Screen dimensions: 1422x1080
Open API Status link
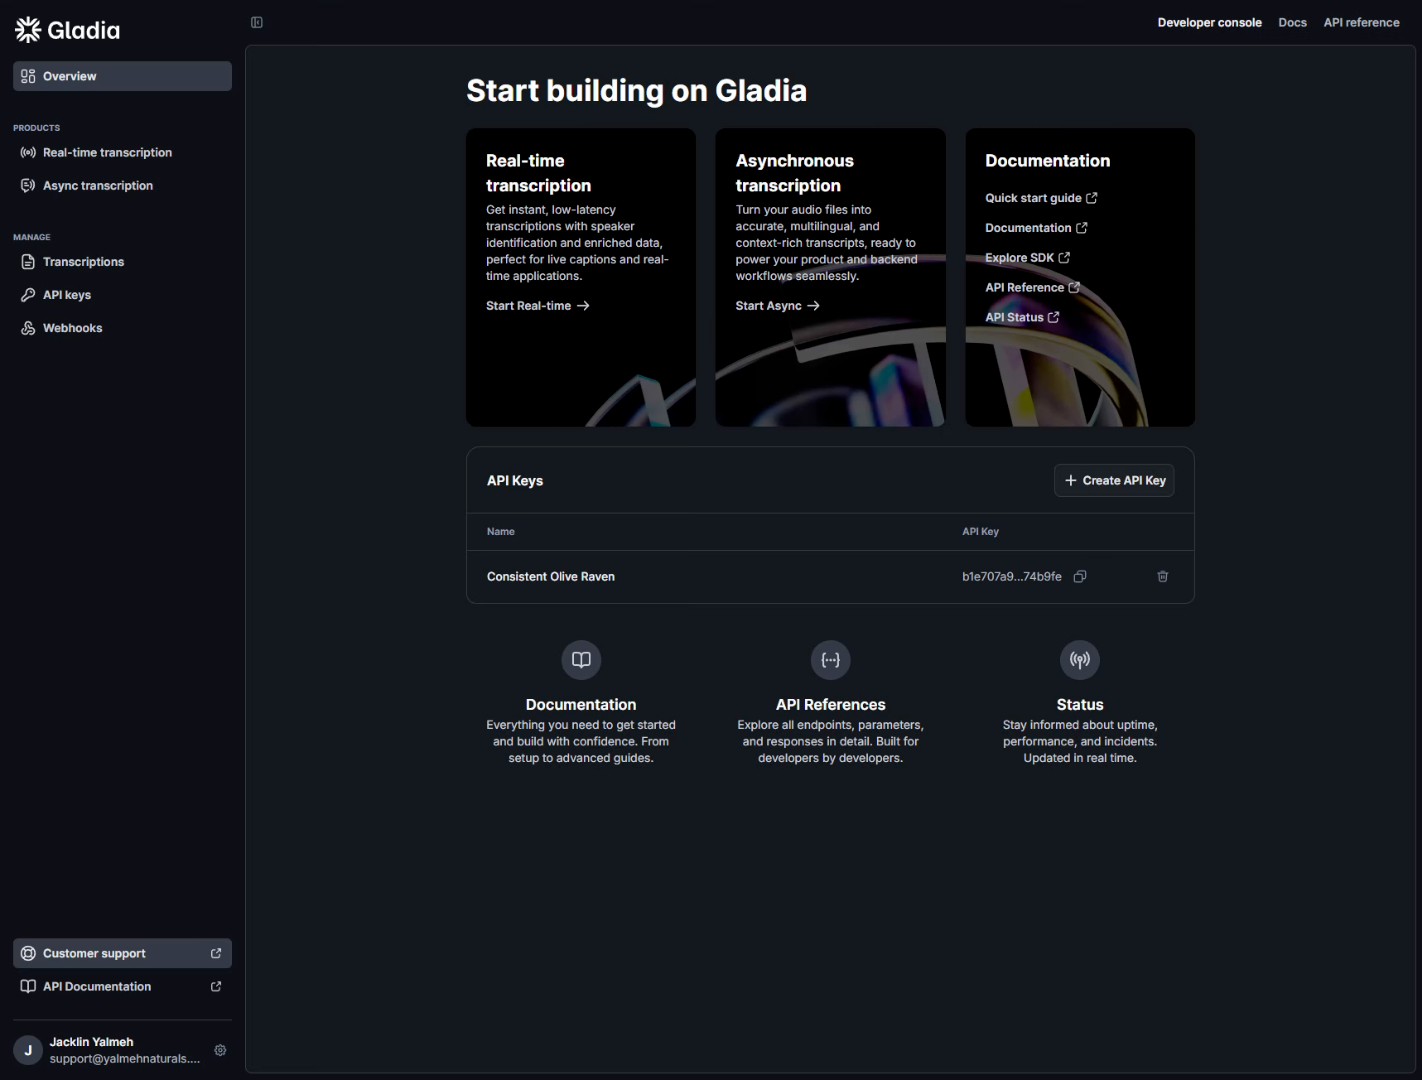1022,318
